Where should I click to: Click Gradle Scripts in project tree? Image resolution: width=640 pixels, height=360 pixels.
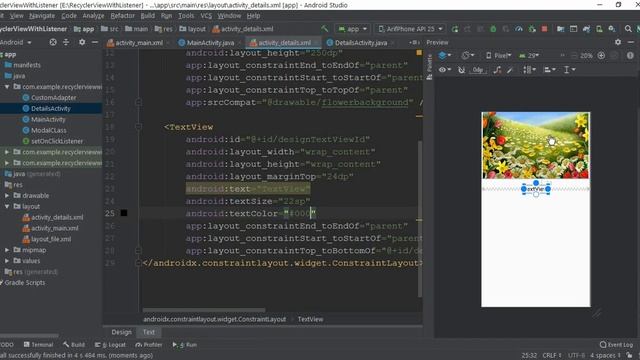click(x=24, y=282)
